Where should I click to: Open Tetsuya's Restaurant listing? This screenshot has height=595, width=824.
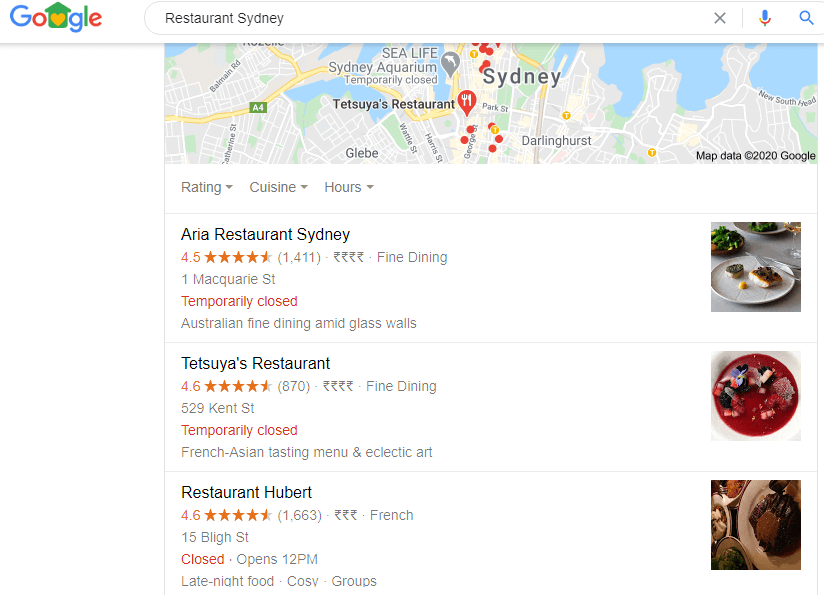[255, 363]
